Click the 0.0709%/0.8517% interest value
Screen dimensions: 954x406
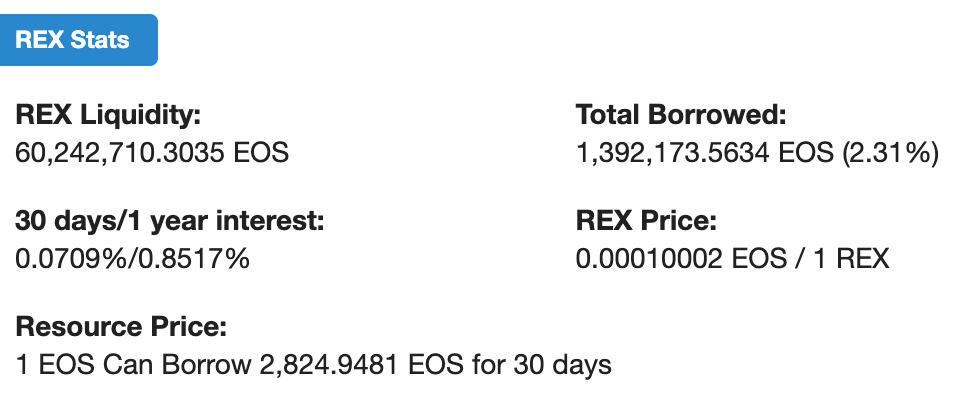[x=133, y=259]
